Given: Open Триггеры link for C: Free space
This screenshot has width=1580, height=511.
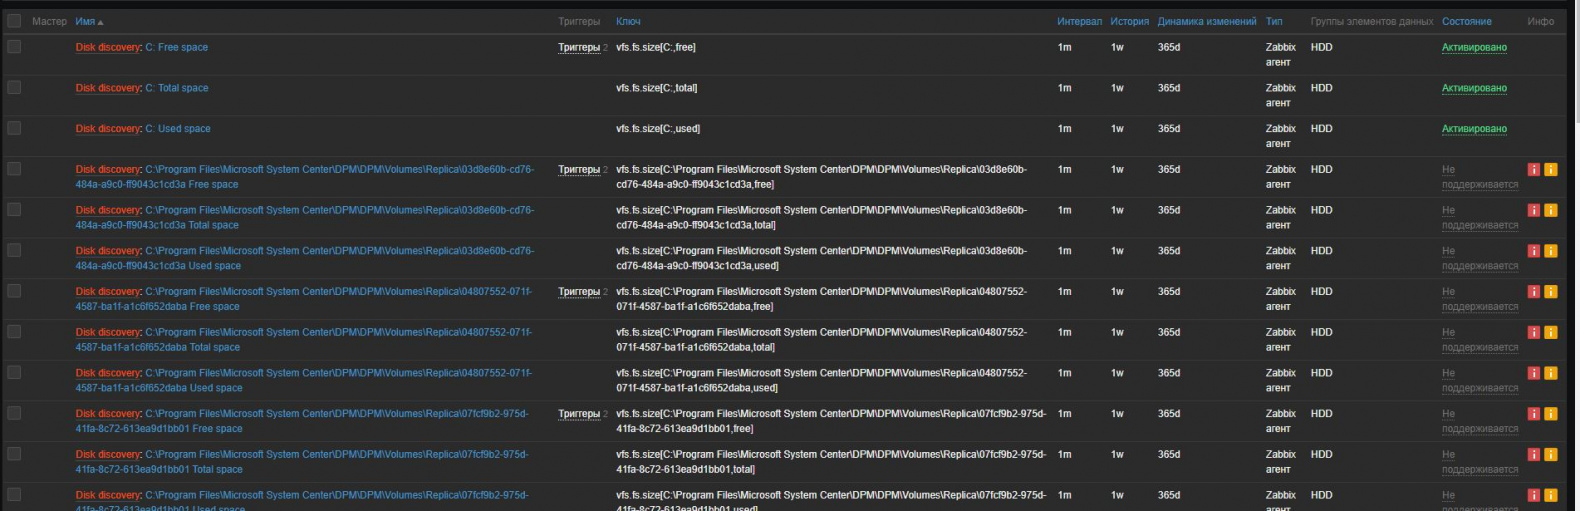Looking at the screenshot, I should point(579,47).
